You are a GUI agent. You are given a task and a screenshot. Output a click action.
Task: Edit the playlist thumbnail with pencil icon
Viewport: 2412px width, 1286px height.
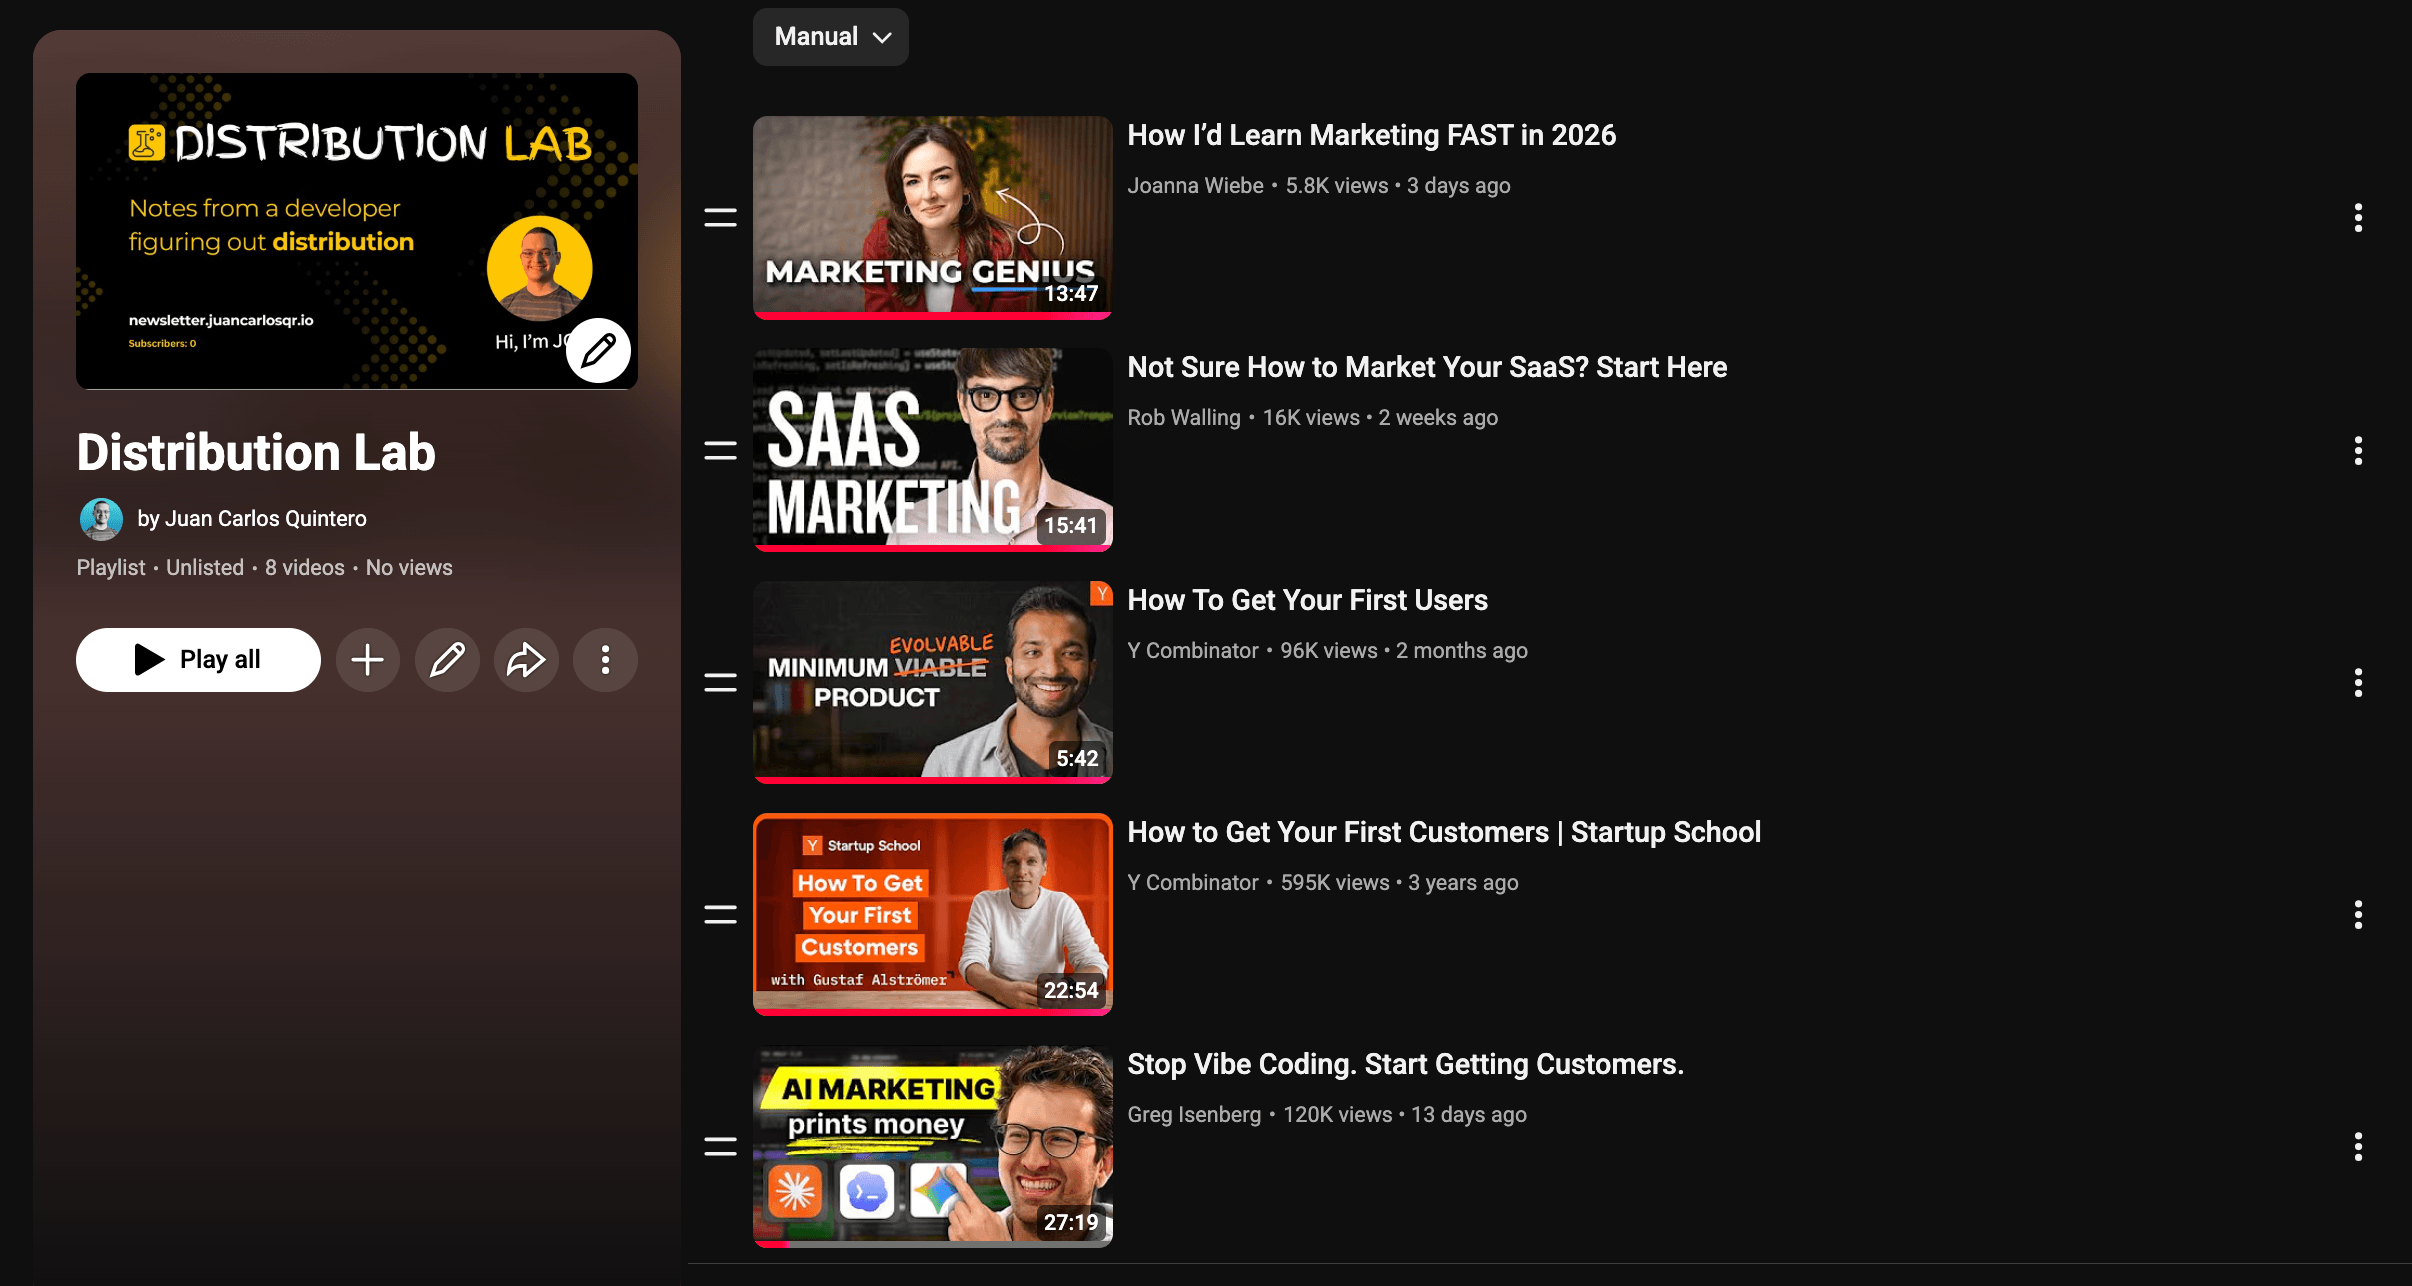[598, 350]
